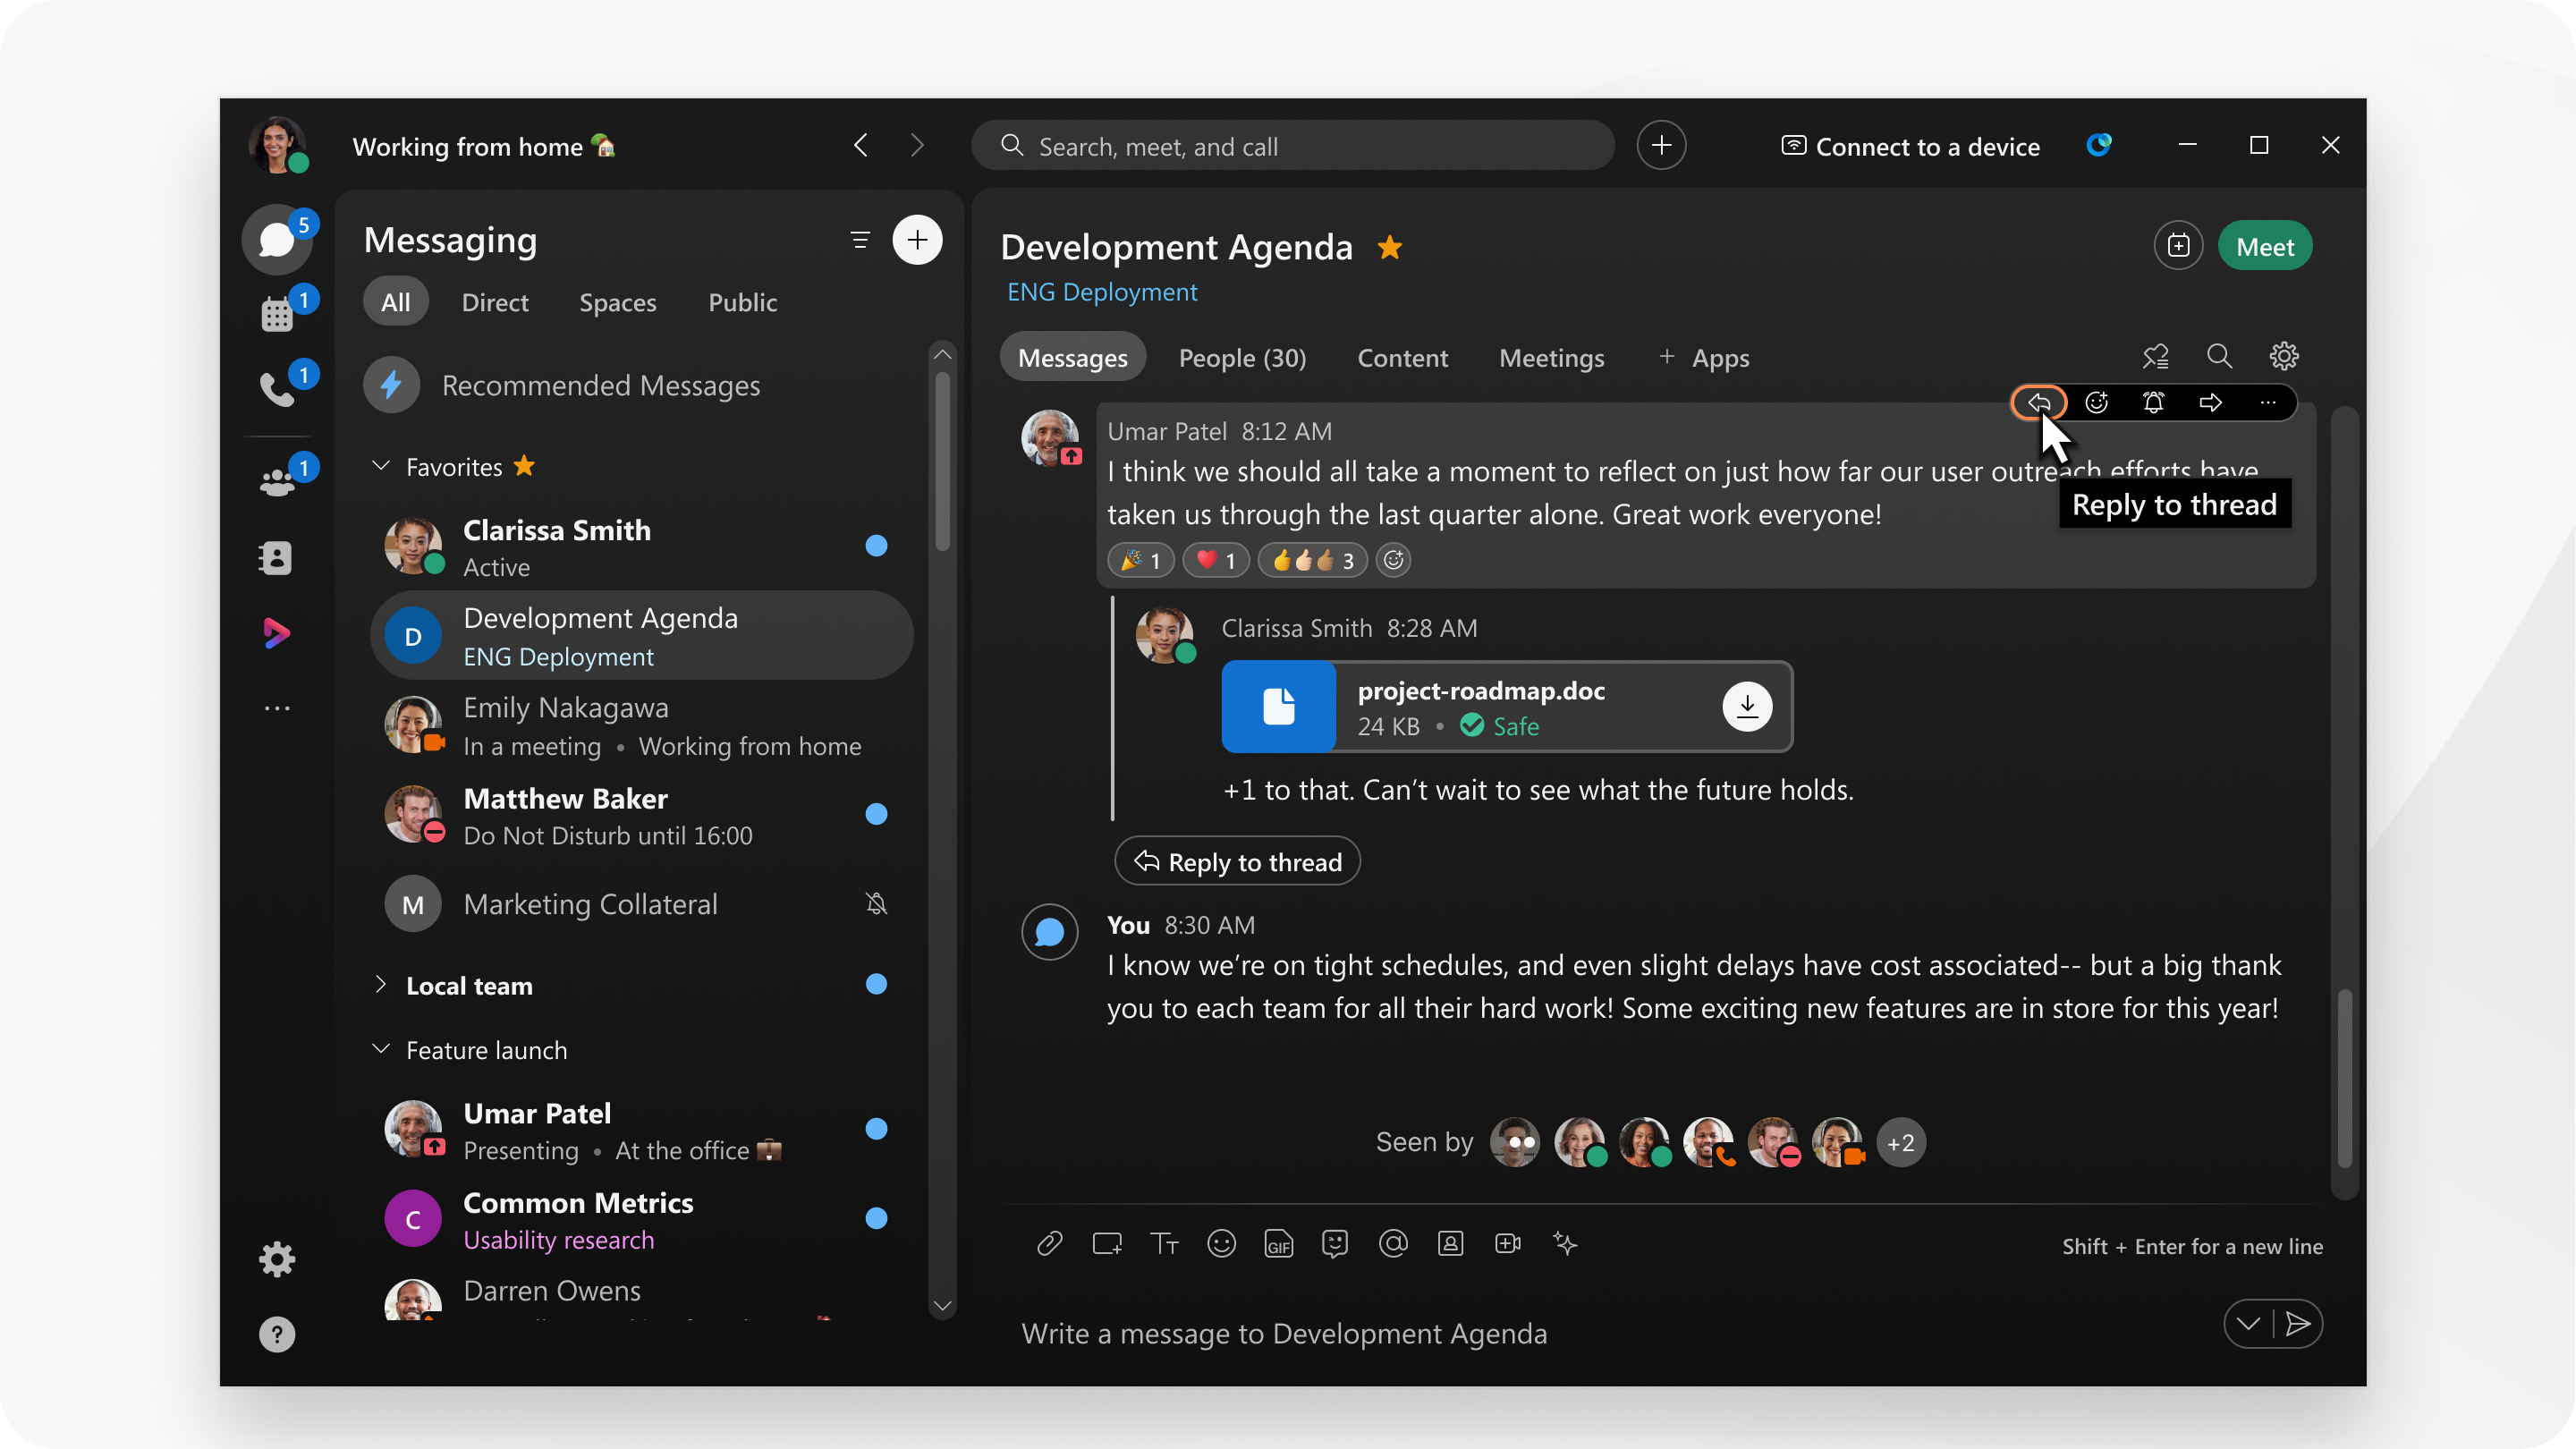
Task: Switch to the Meetings tab
Action: point(1550,356)
